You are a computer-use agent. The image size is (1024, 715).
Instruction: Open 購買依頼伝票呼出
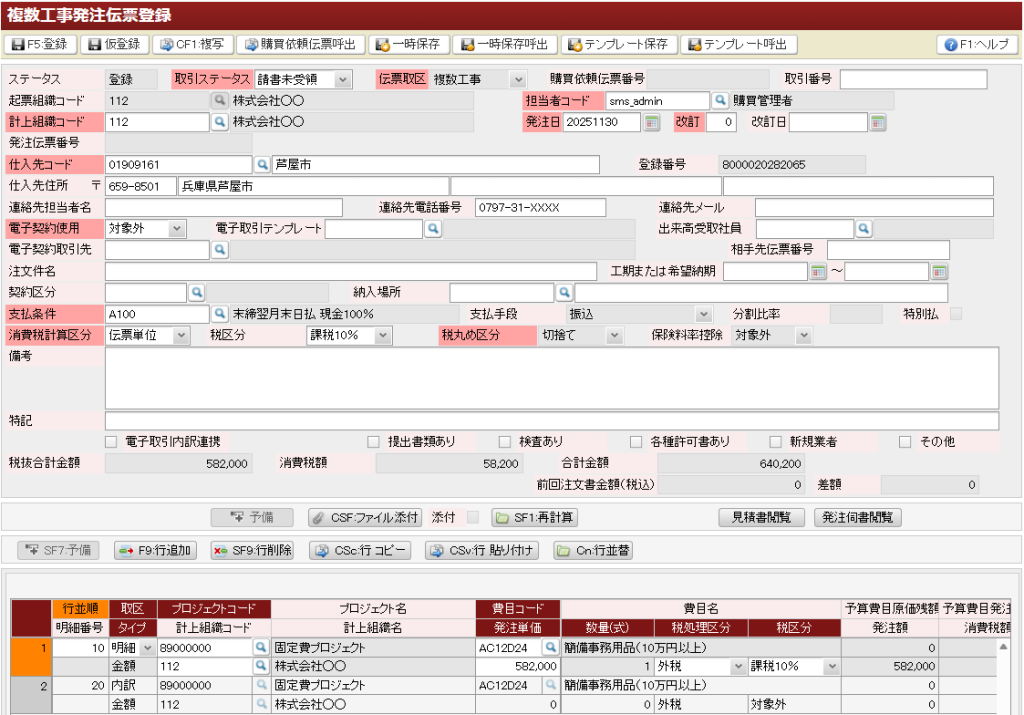(300, 44)
